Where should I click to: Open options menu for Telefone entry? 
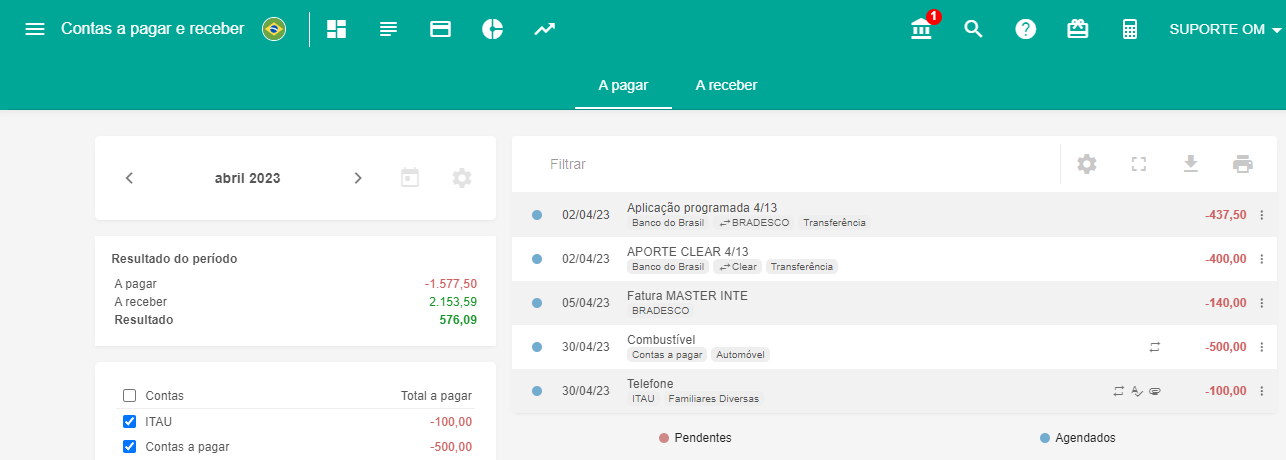click(1261, 391)
